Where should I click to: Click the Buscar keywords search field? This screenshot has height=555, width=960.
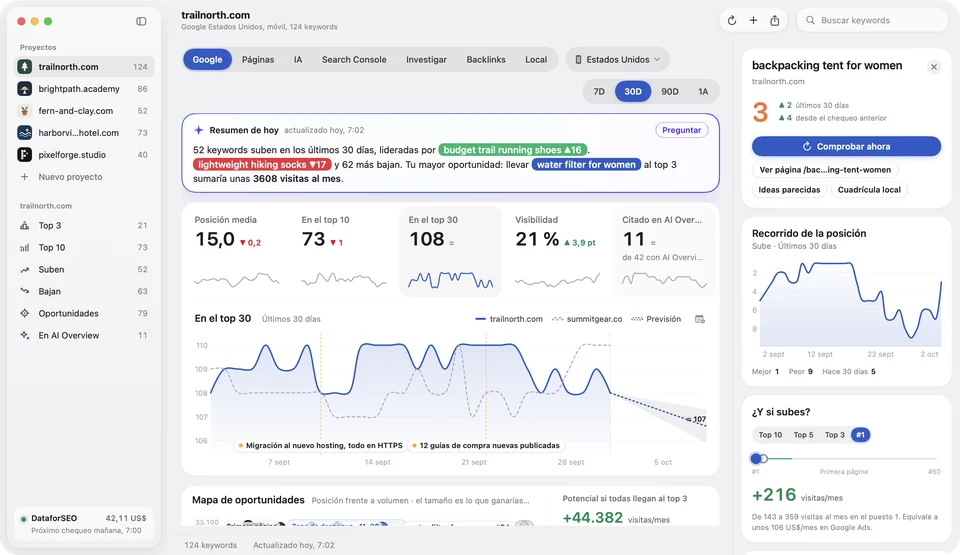pyautogui.click(x=872, y=20)
